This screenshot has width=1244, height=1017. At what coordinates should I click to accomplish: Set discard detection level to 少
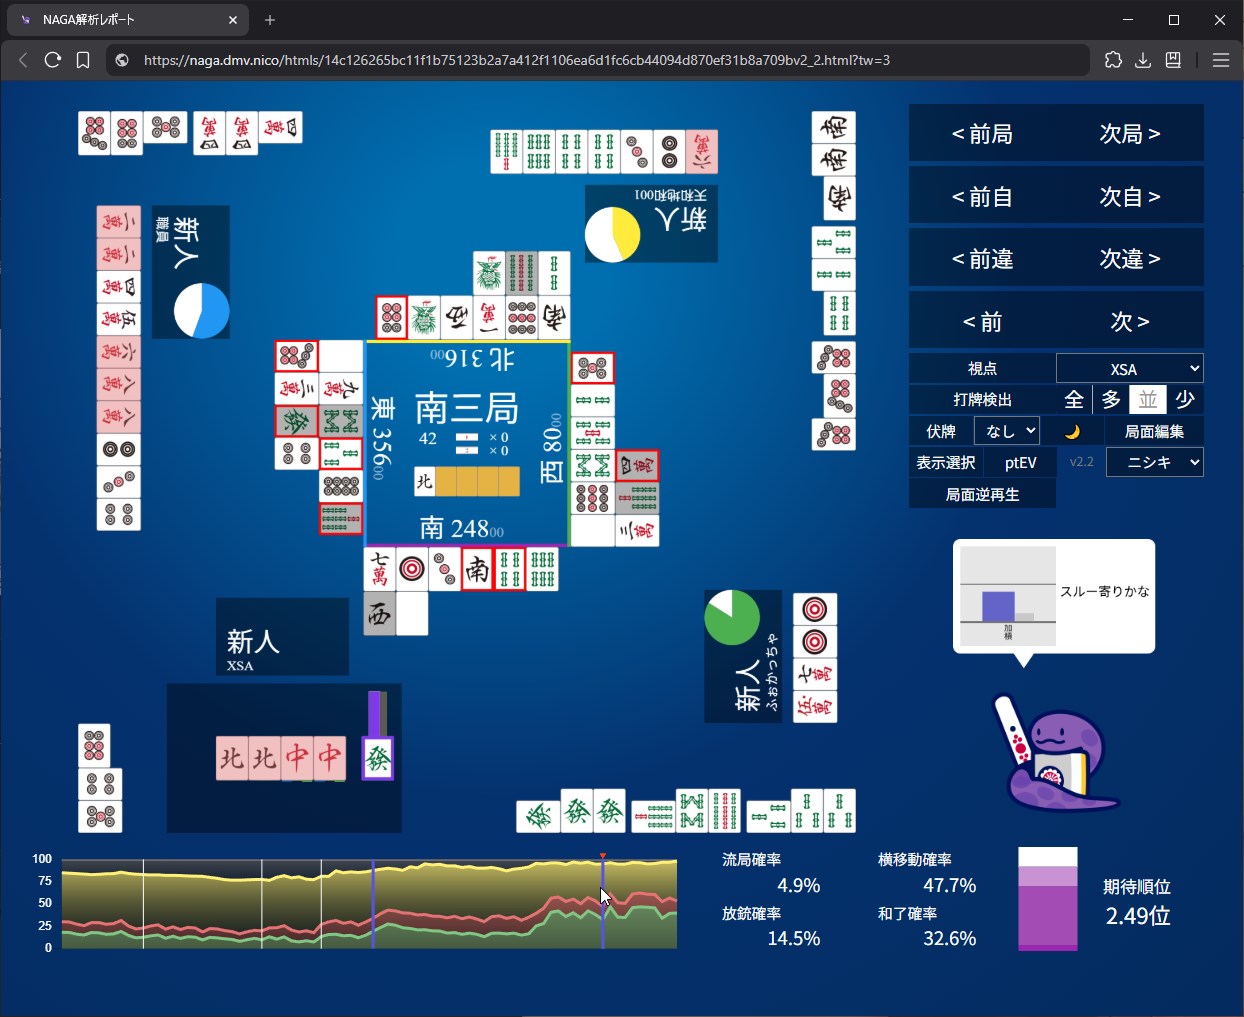(1185, 400)
